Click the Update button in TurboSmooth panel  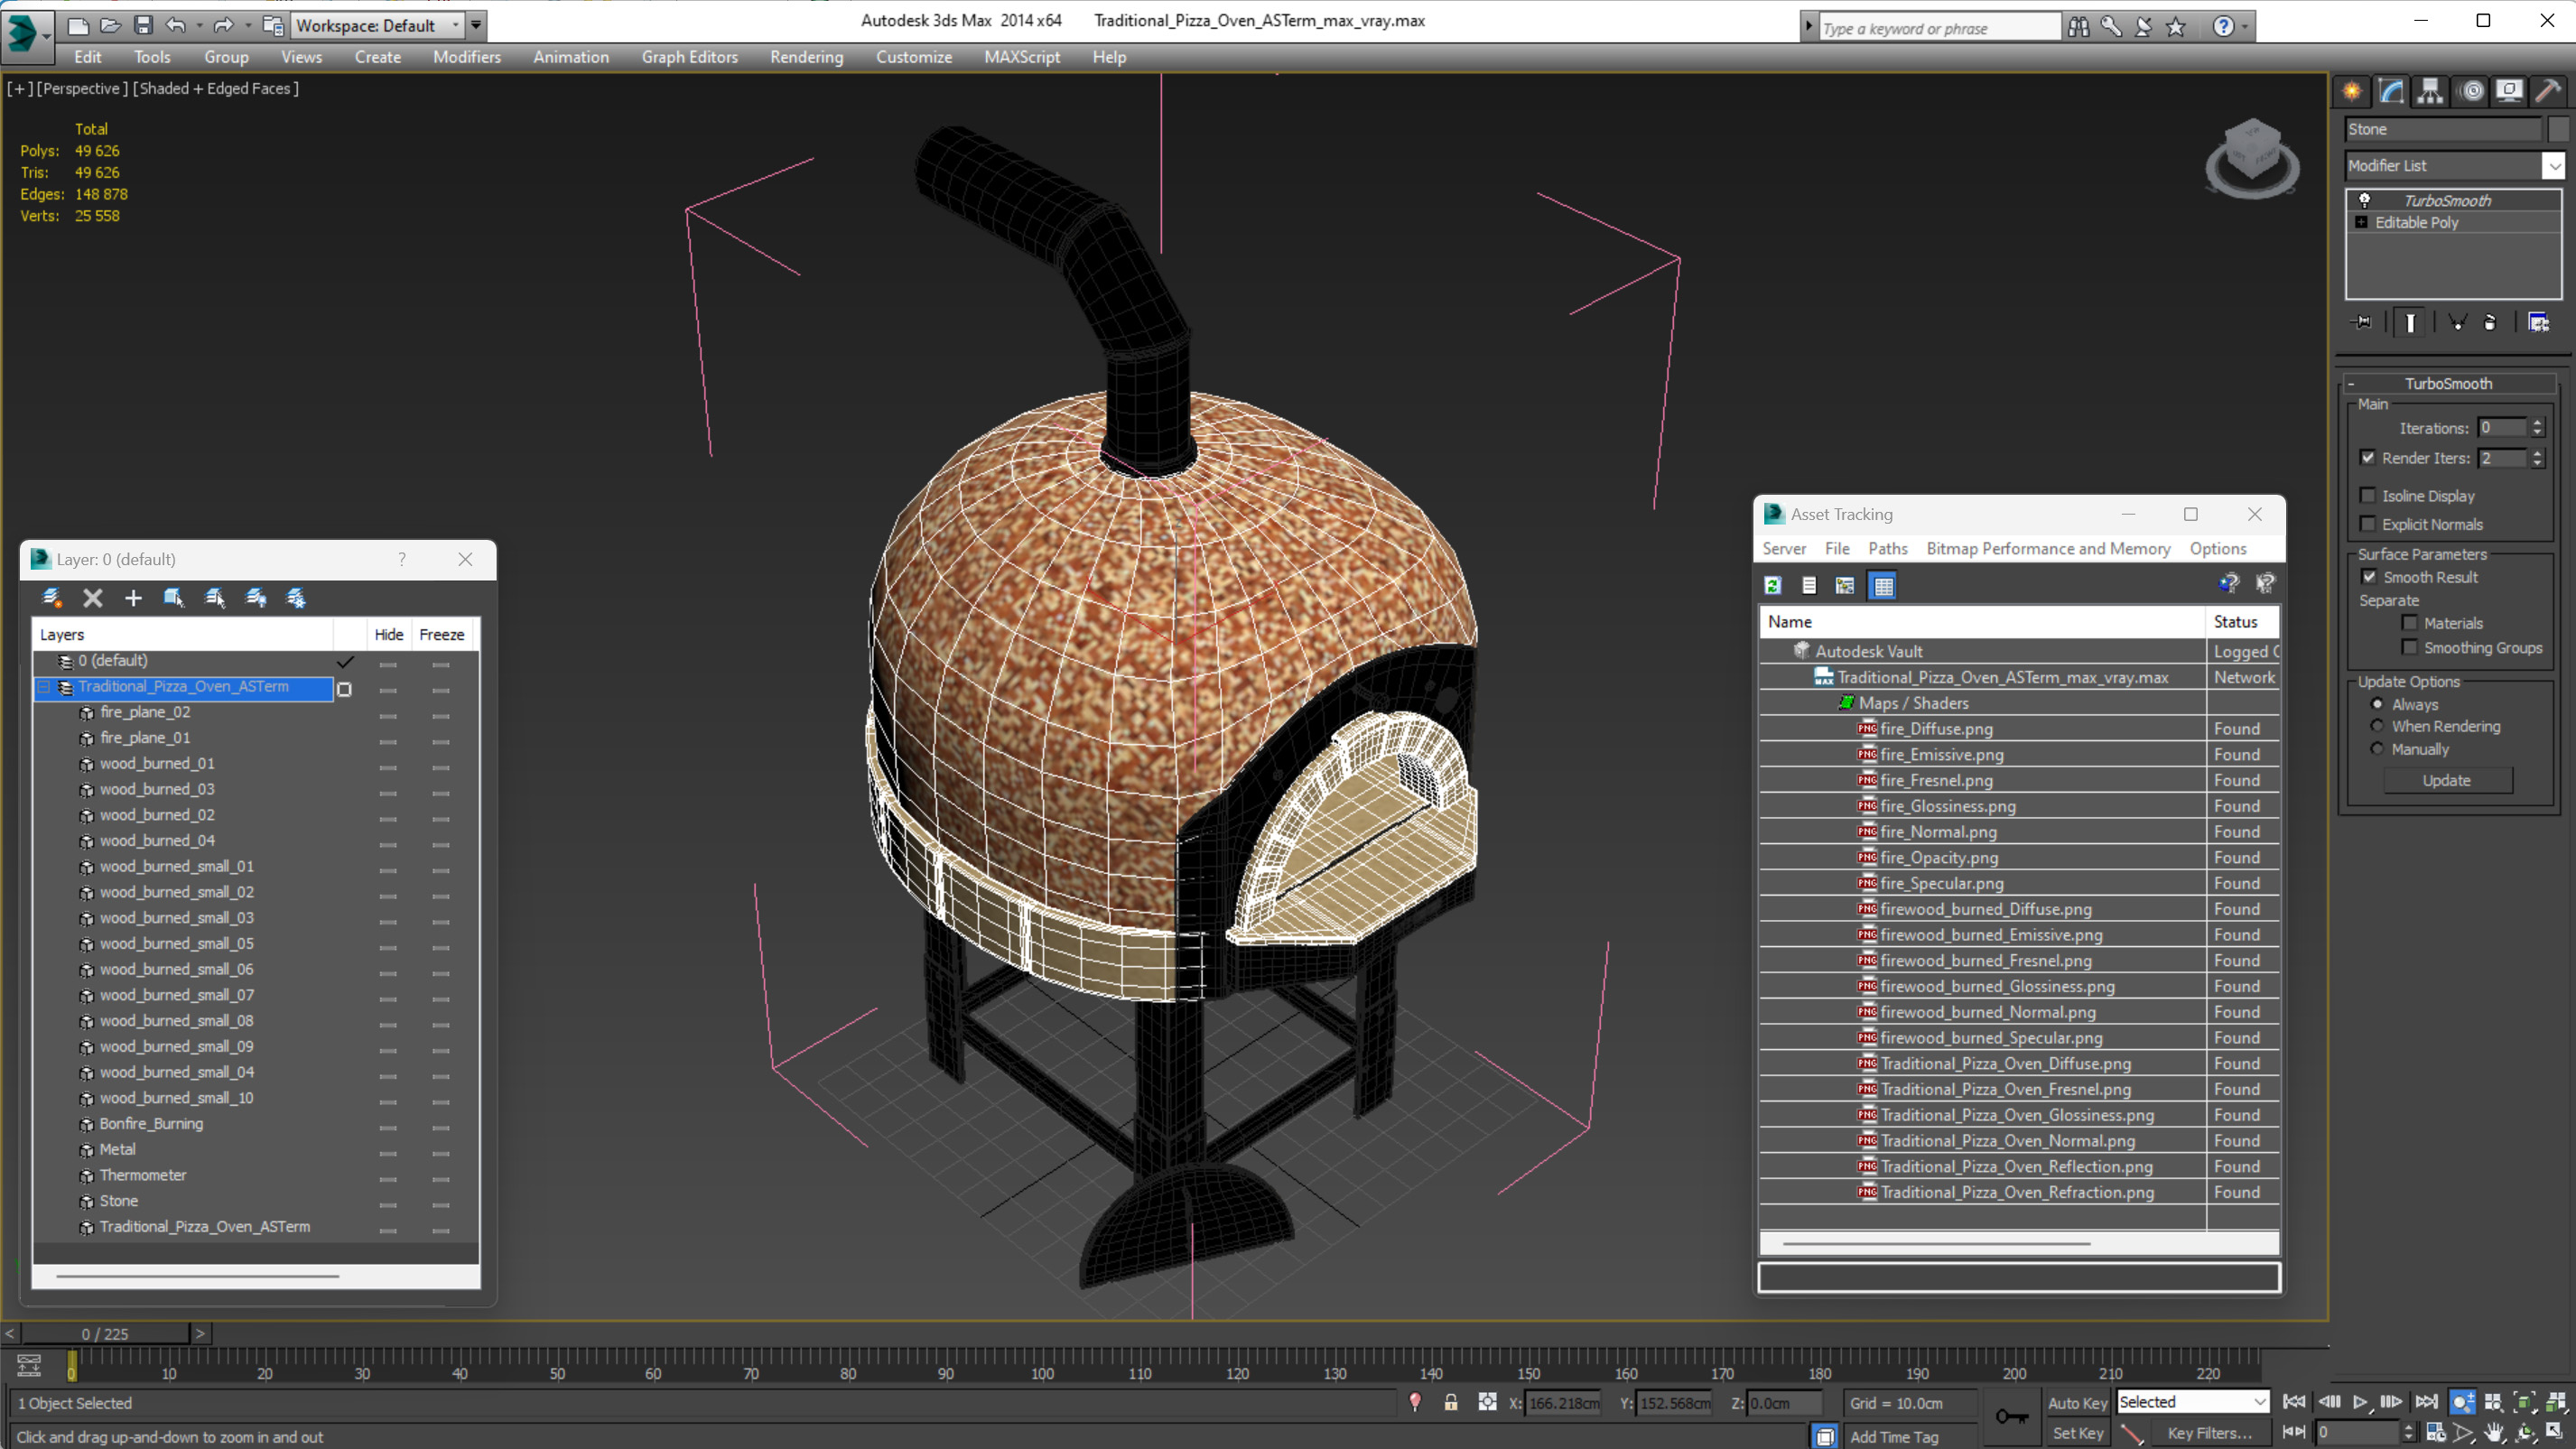(2449, 780)
